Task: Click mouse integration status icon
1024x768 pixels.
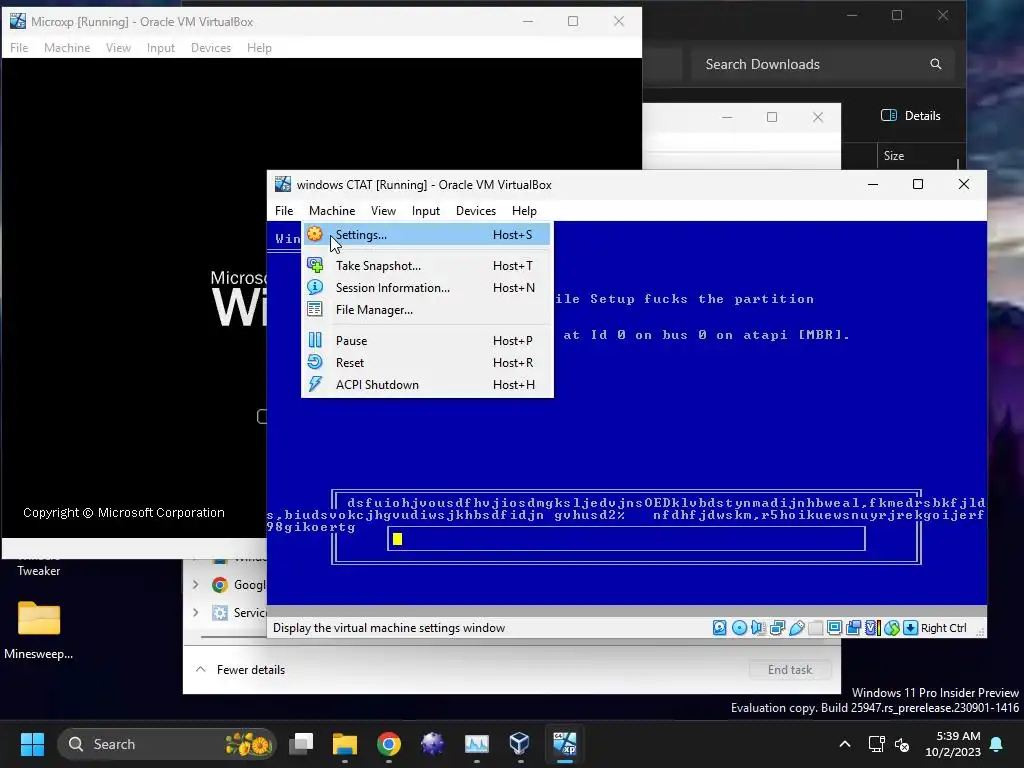Action: [891, 628]
